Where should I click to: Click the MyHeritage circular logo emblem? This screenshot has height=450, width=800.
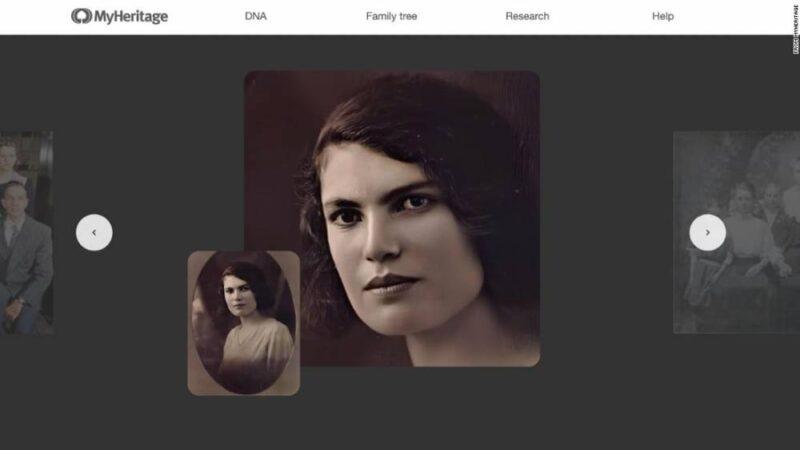(x=81, y=16)
